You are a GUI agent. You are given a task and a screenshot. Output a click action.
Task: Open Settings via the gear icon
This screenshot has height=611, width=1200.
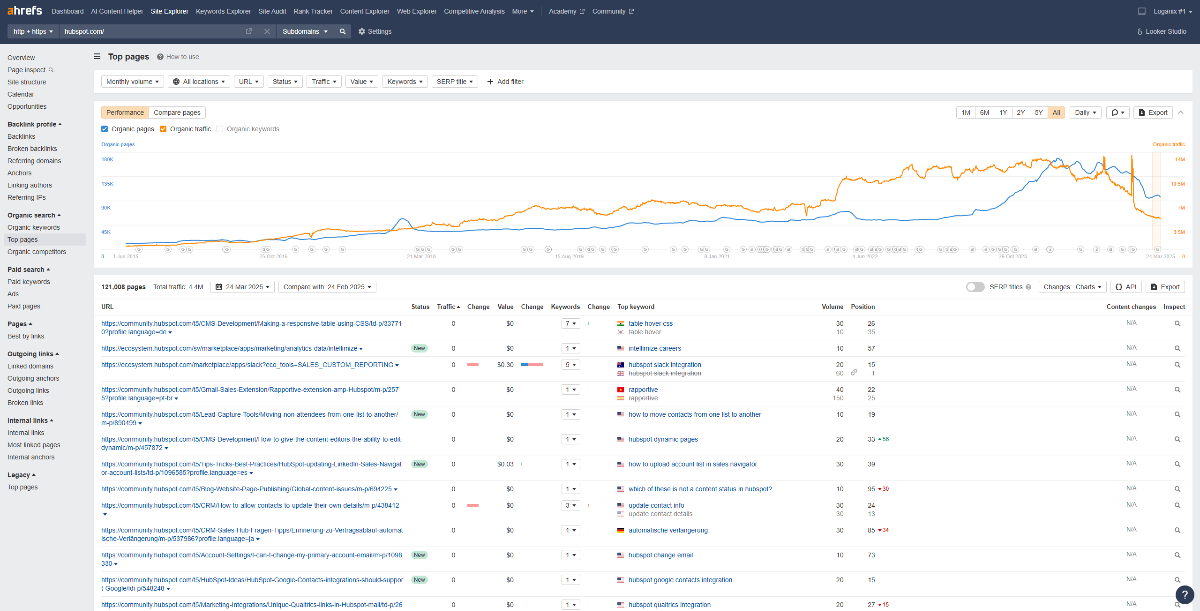click(376, 31)
